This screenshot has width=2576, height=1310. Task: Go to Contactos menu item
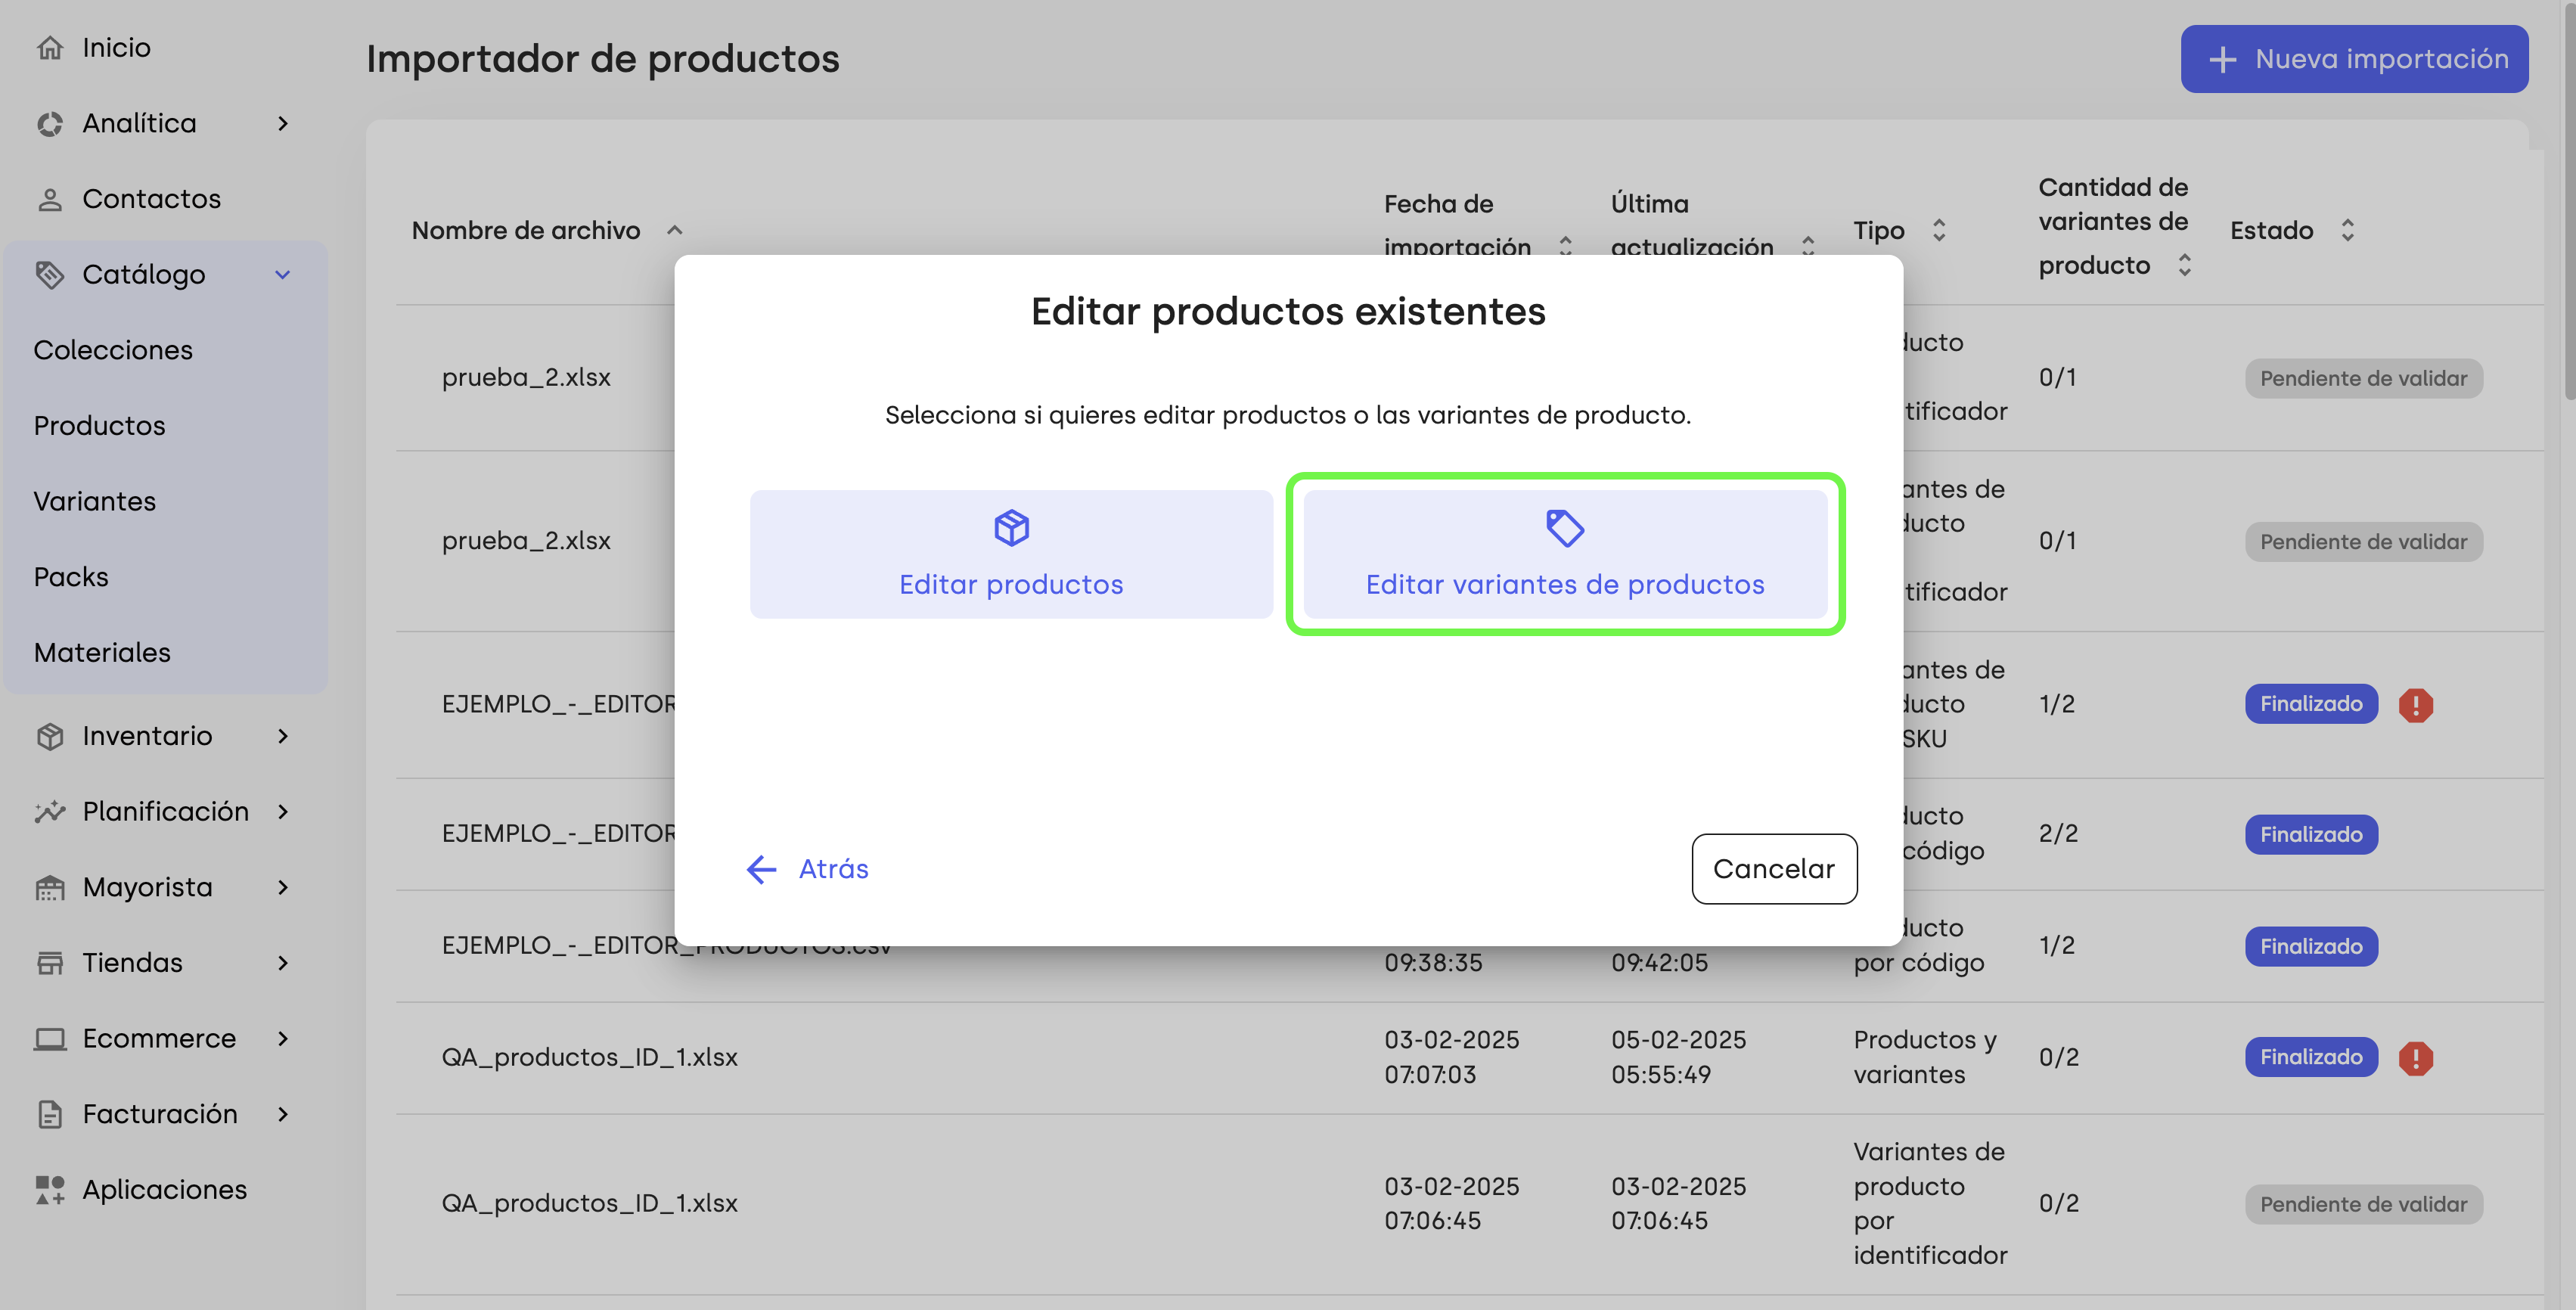point(152,199)
